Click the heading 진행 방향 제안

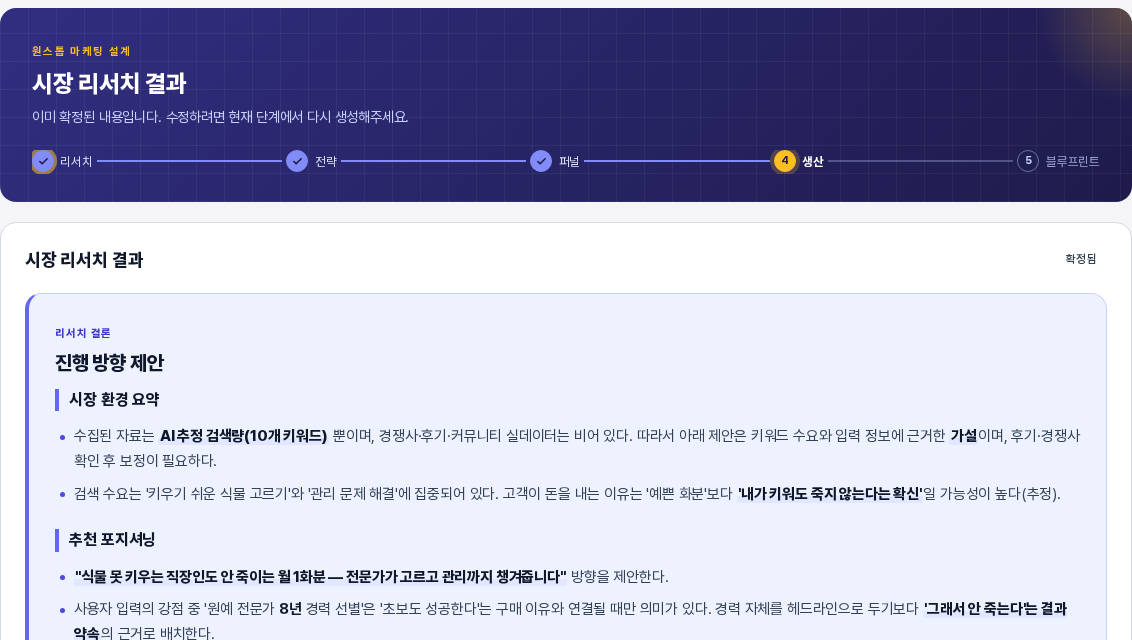[x=110, y=362]
